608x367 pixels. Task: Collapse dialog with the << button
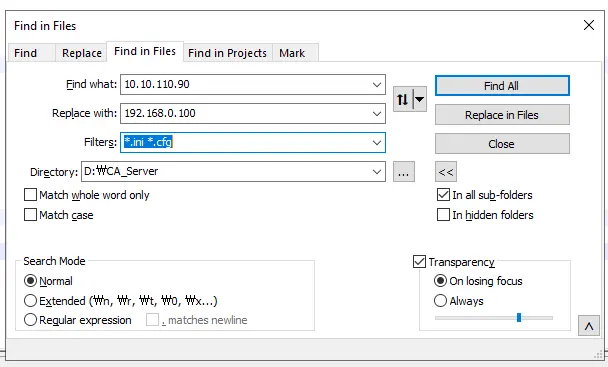[446, 172]
